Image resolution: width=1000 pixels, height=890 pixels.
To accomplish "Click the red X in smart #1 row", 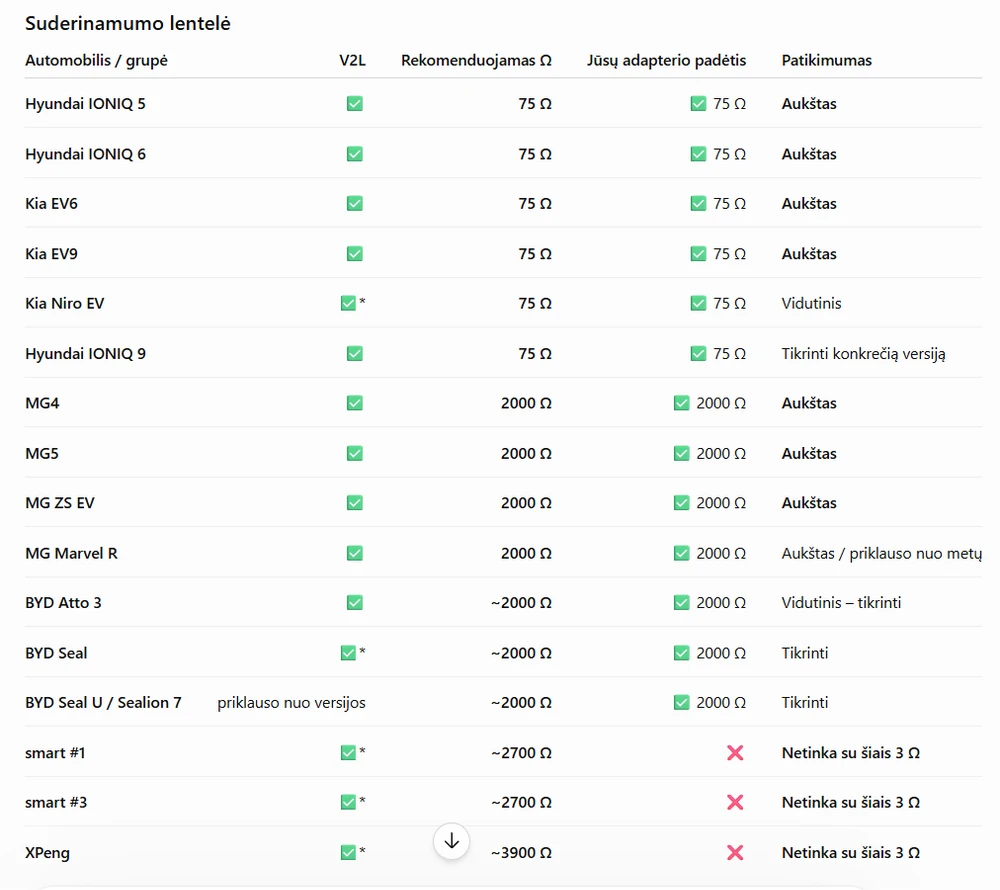I will coord(735,753).
